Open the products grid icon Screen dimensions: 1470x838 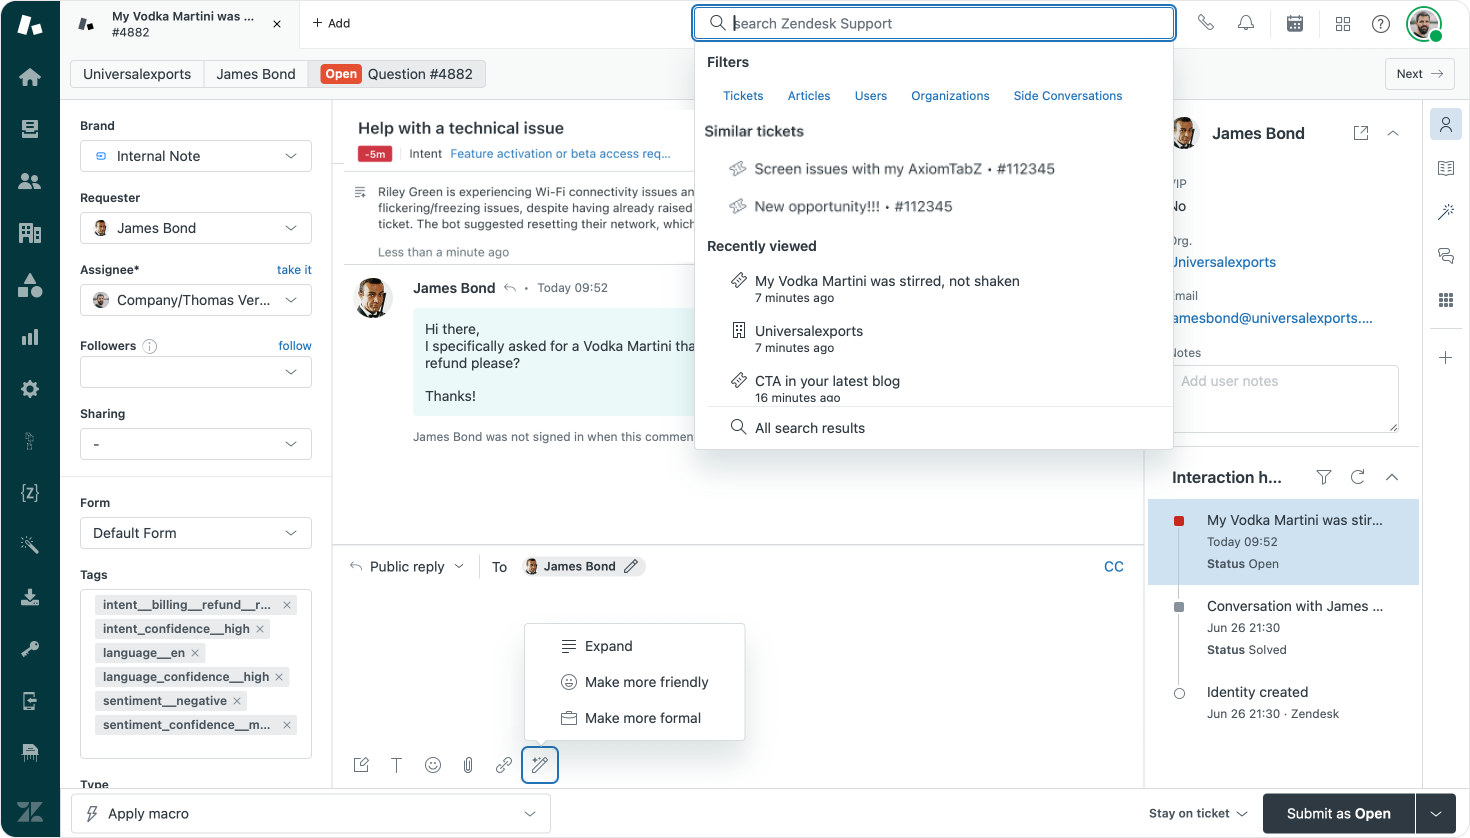tap(1343, 23)
